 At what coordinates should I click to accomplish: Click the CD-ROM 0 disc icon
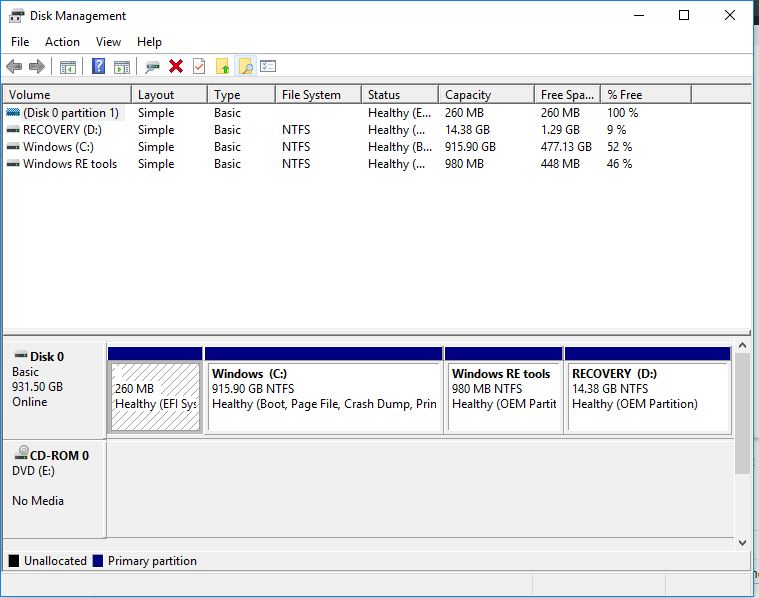tap(22, 453)
